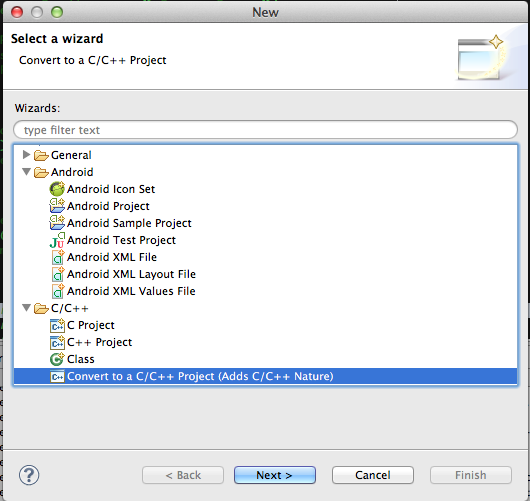Select the green Class wizard icon
Viewport: 530px width, 501px height.
coord(57,359)
